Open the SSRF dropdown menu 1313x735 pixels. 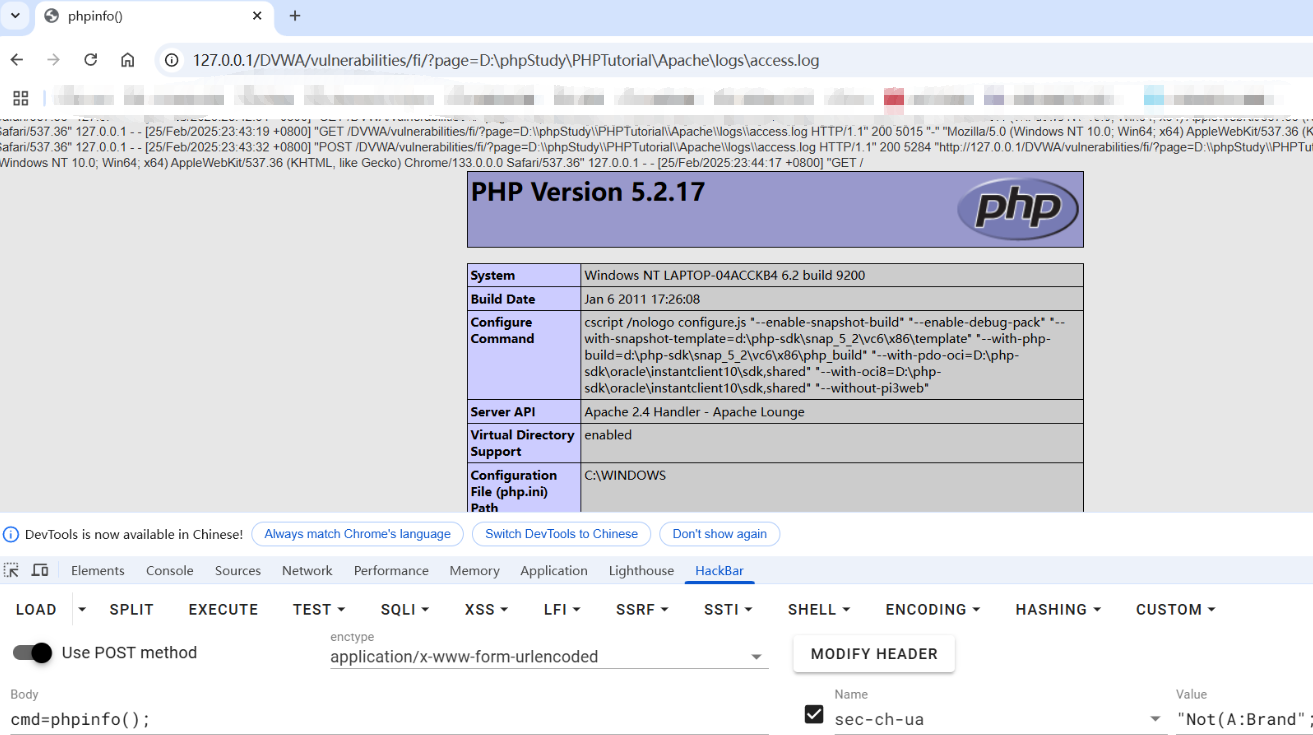tap(641, 609)
